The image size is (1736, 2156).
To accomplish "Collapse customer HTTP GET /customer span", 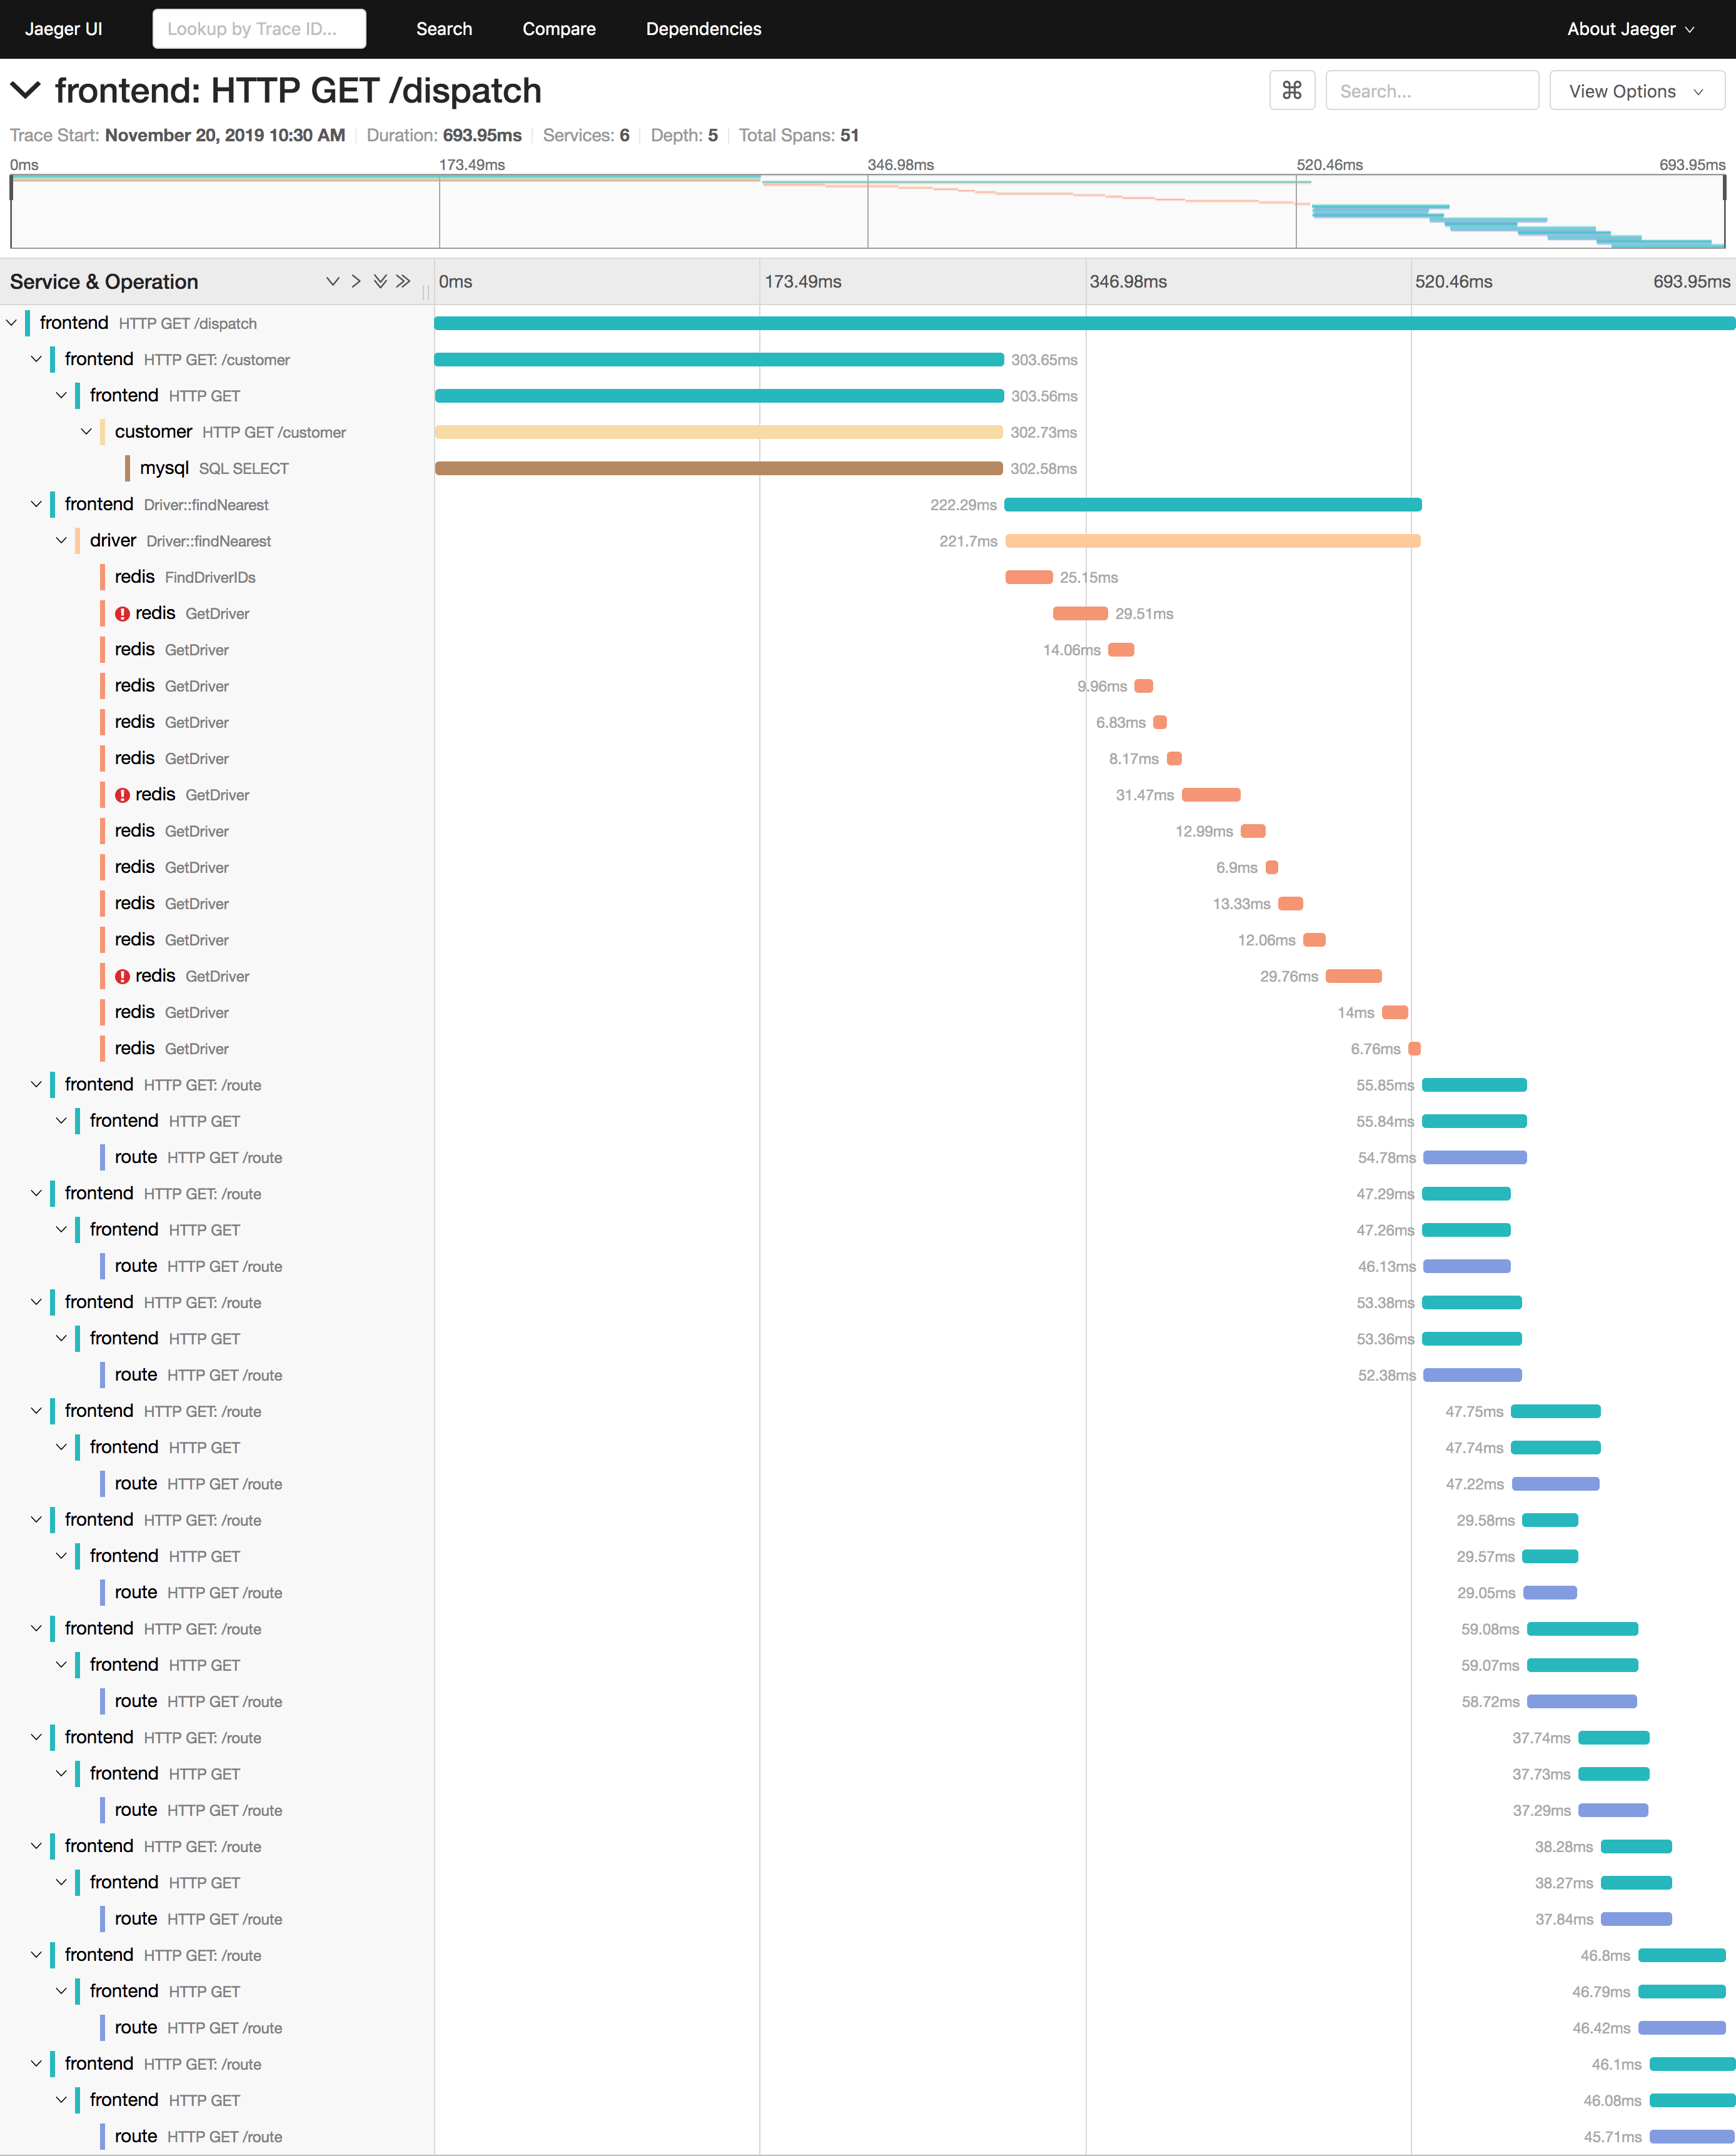I will click(87, 432).
